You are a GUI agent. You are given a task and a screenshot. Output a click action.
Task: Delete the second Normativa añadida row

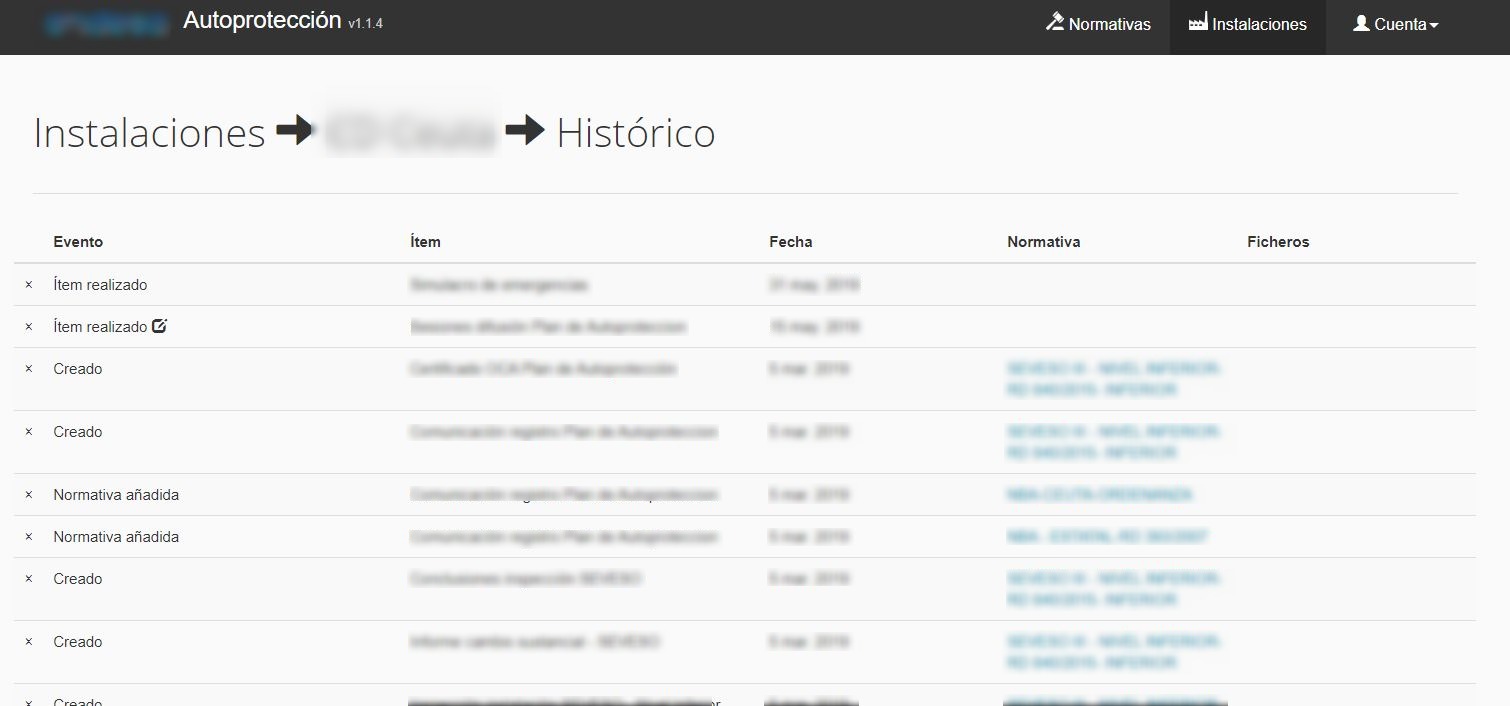point(29,537)
